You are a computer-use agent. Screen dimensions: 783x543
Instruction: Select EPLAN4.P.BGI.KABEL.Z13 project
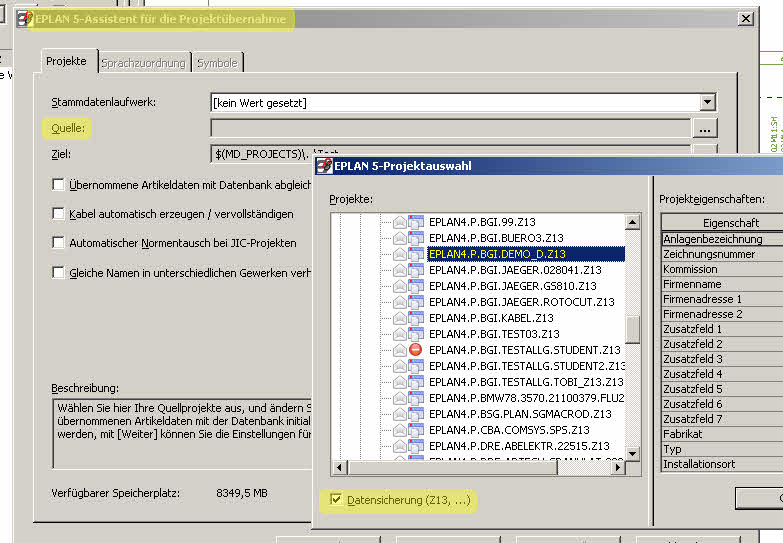tap(491, 318)
